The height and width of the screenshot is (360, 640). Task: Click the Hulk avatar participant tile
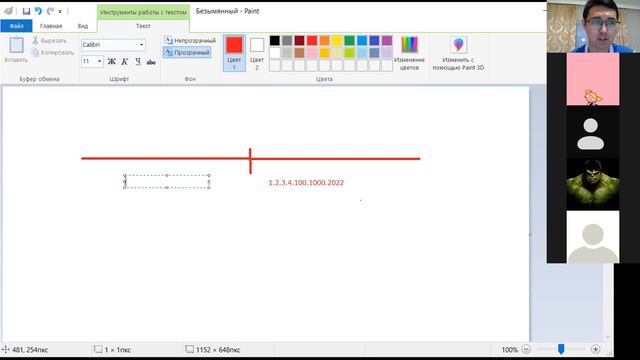click(593, 184)
